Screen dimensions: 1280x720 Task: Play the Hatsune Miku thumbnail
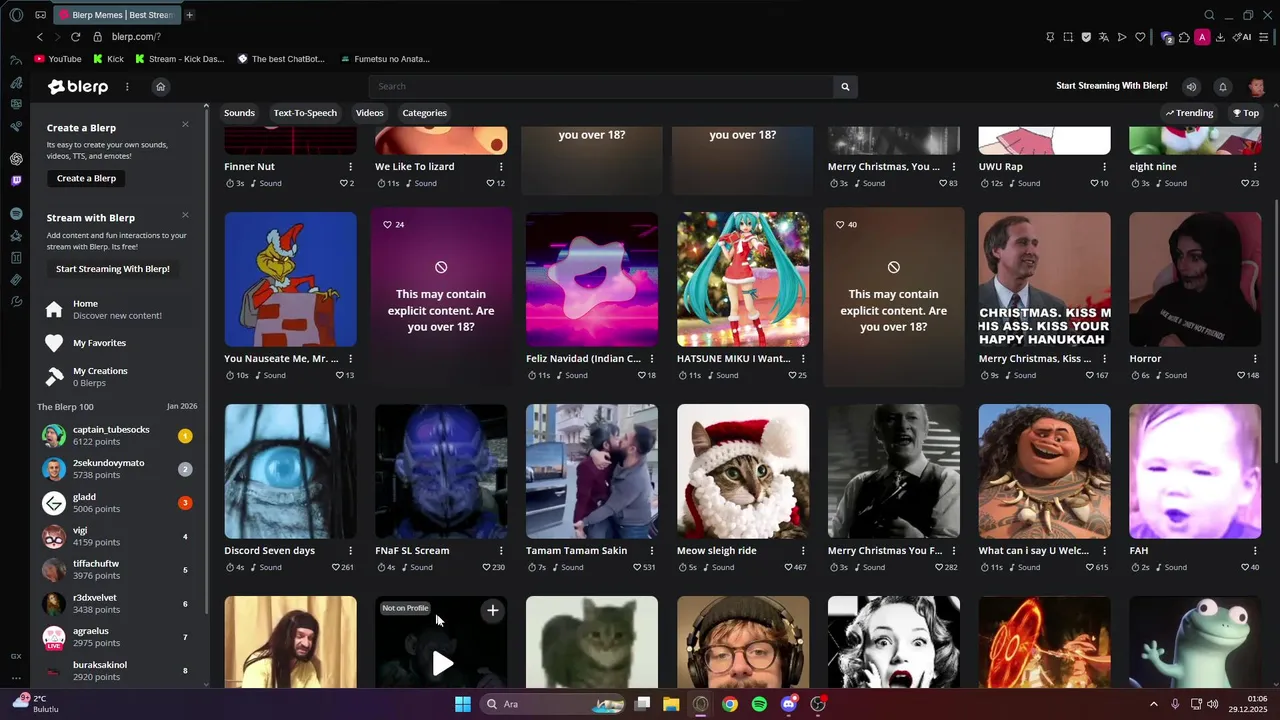coord(743,279)
